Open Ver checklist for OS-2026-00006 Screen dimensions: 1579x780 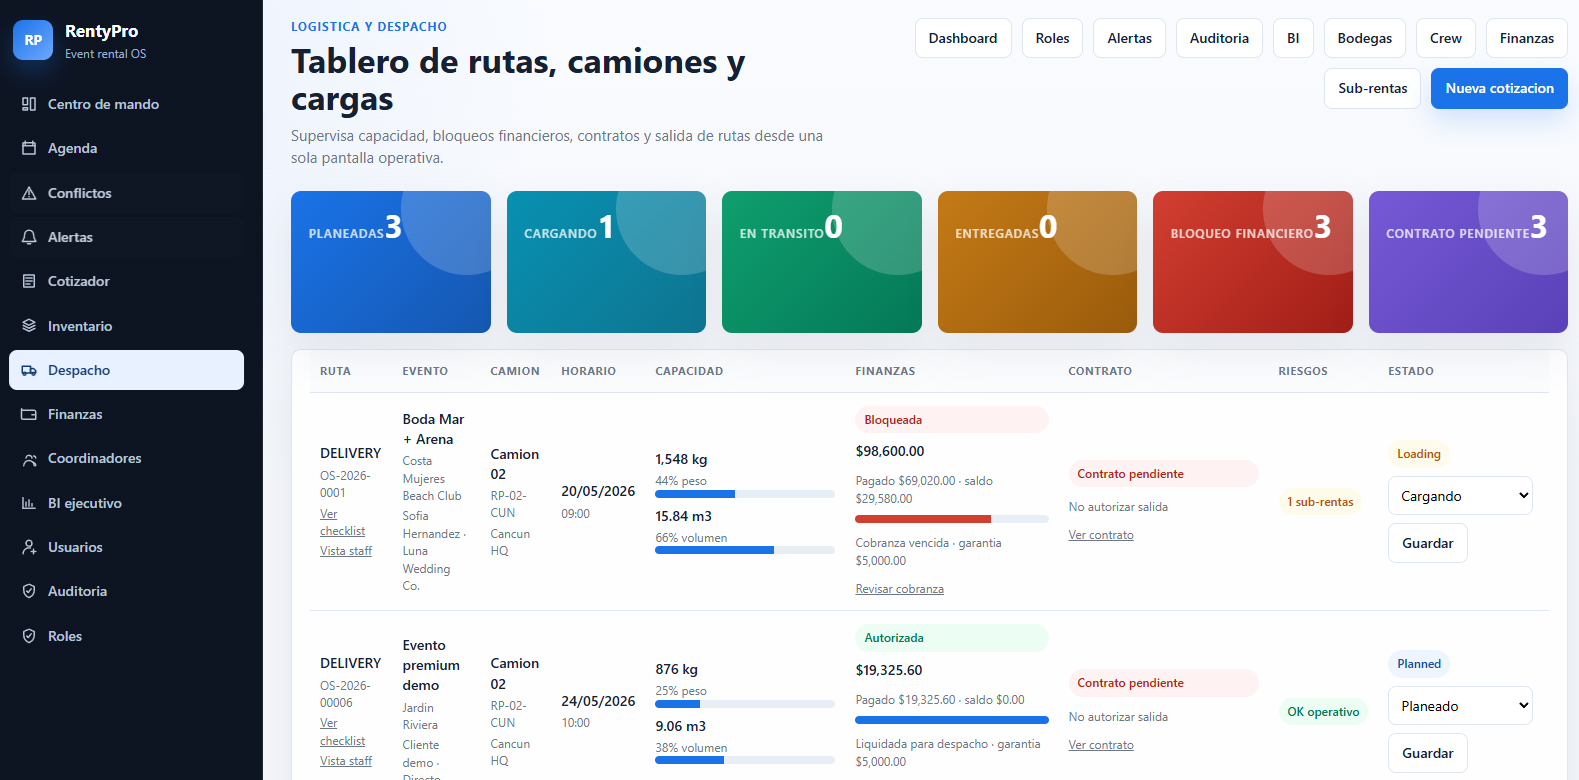tap(342, 732)
